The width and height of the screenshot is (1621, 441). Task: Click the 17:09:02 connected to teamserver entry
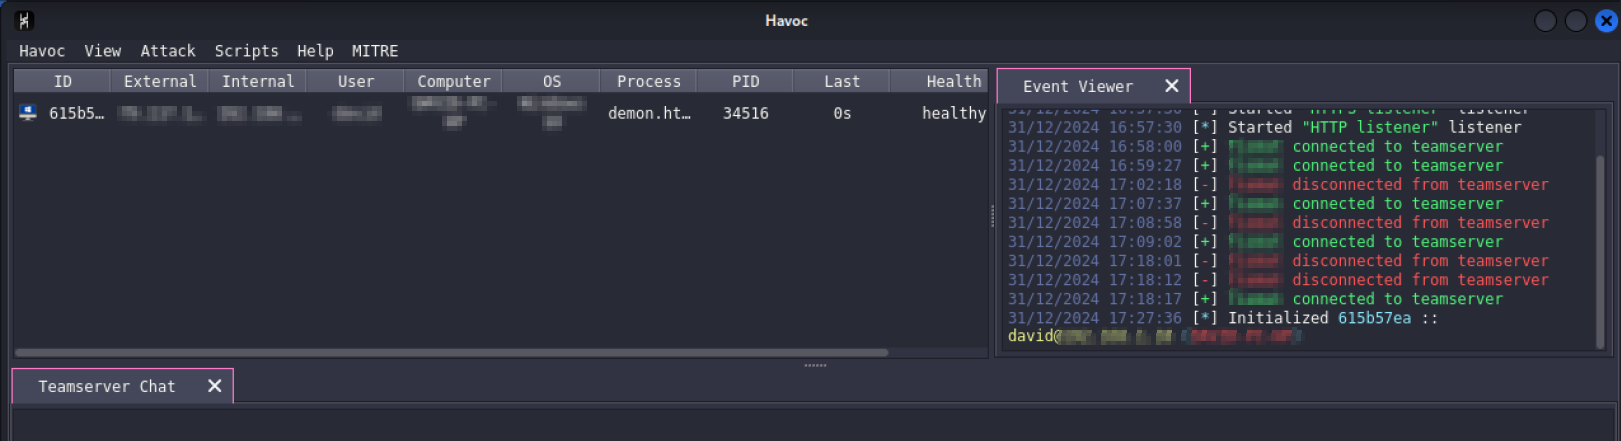tap(1255, 241)
